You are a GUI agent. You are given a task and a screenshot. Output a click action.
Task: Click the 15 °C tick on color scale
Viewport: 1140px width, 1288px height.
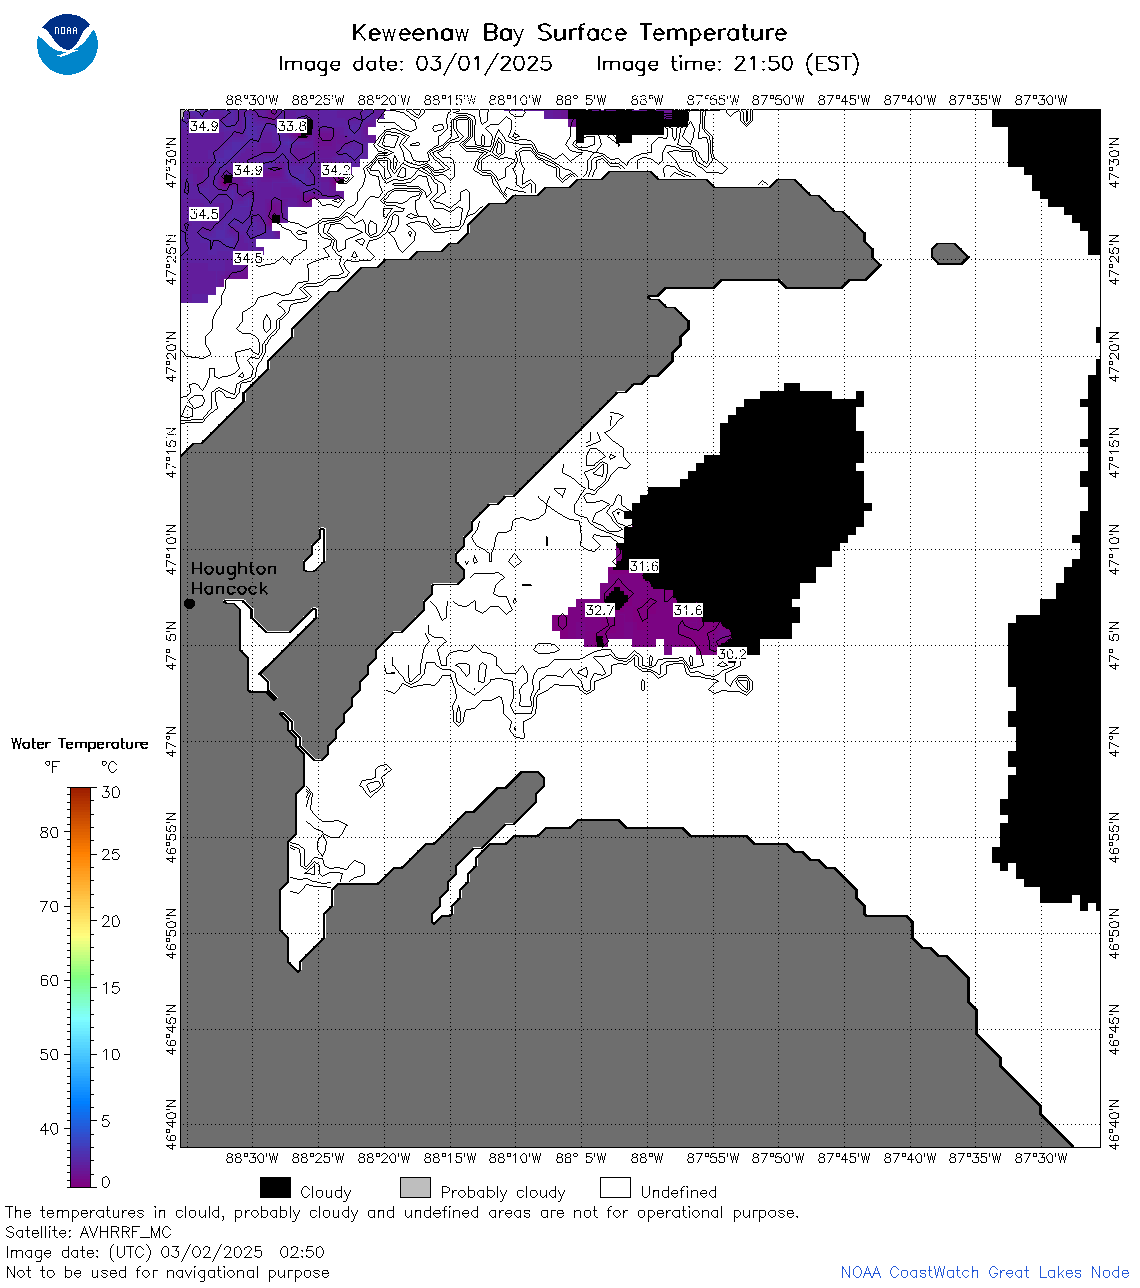pos(111,988)
